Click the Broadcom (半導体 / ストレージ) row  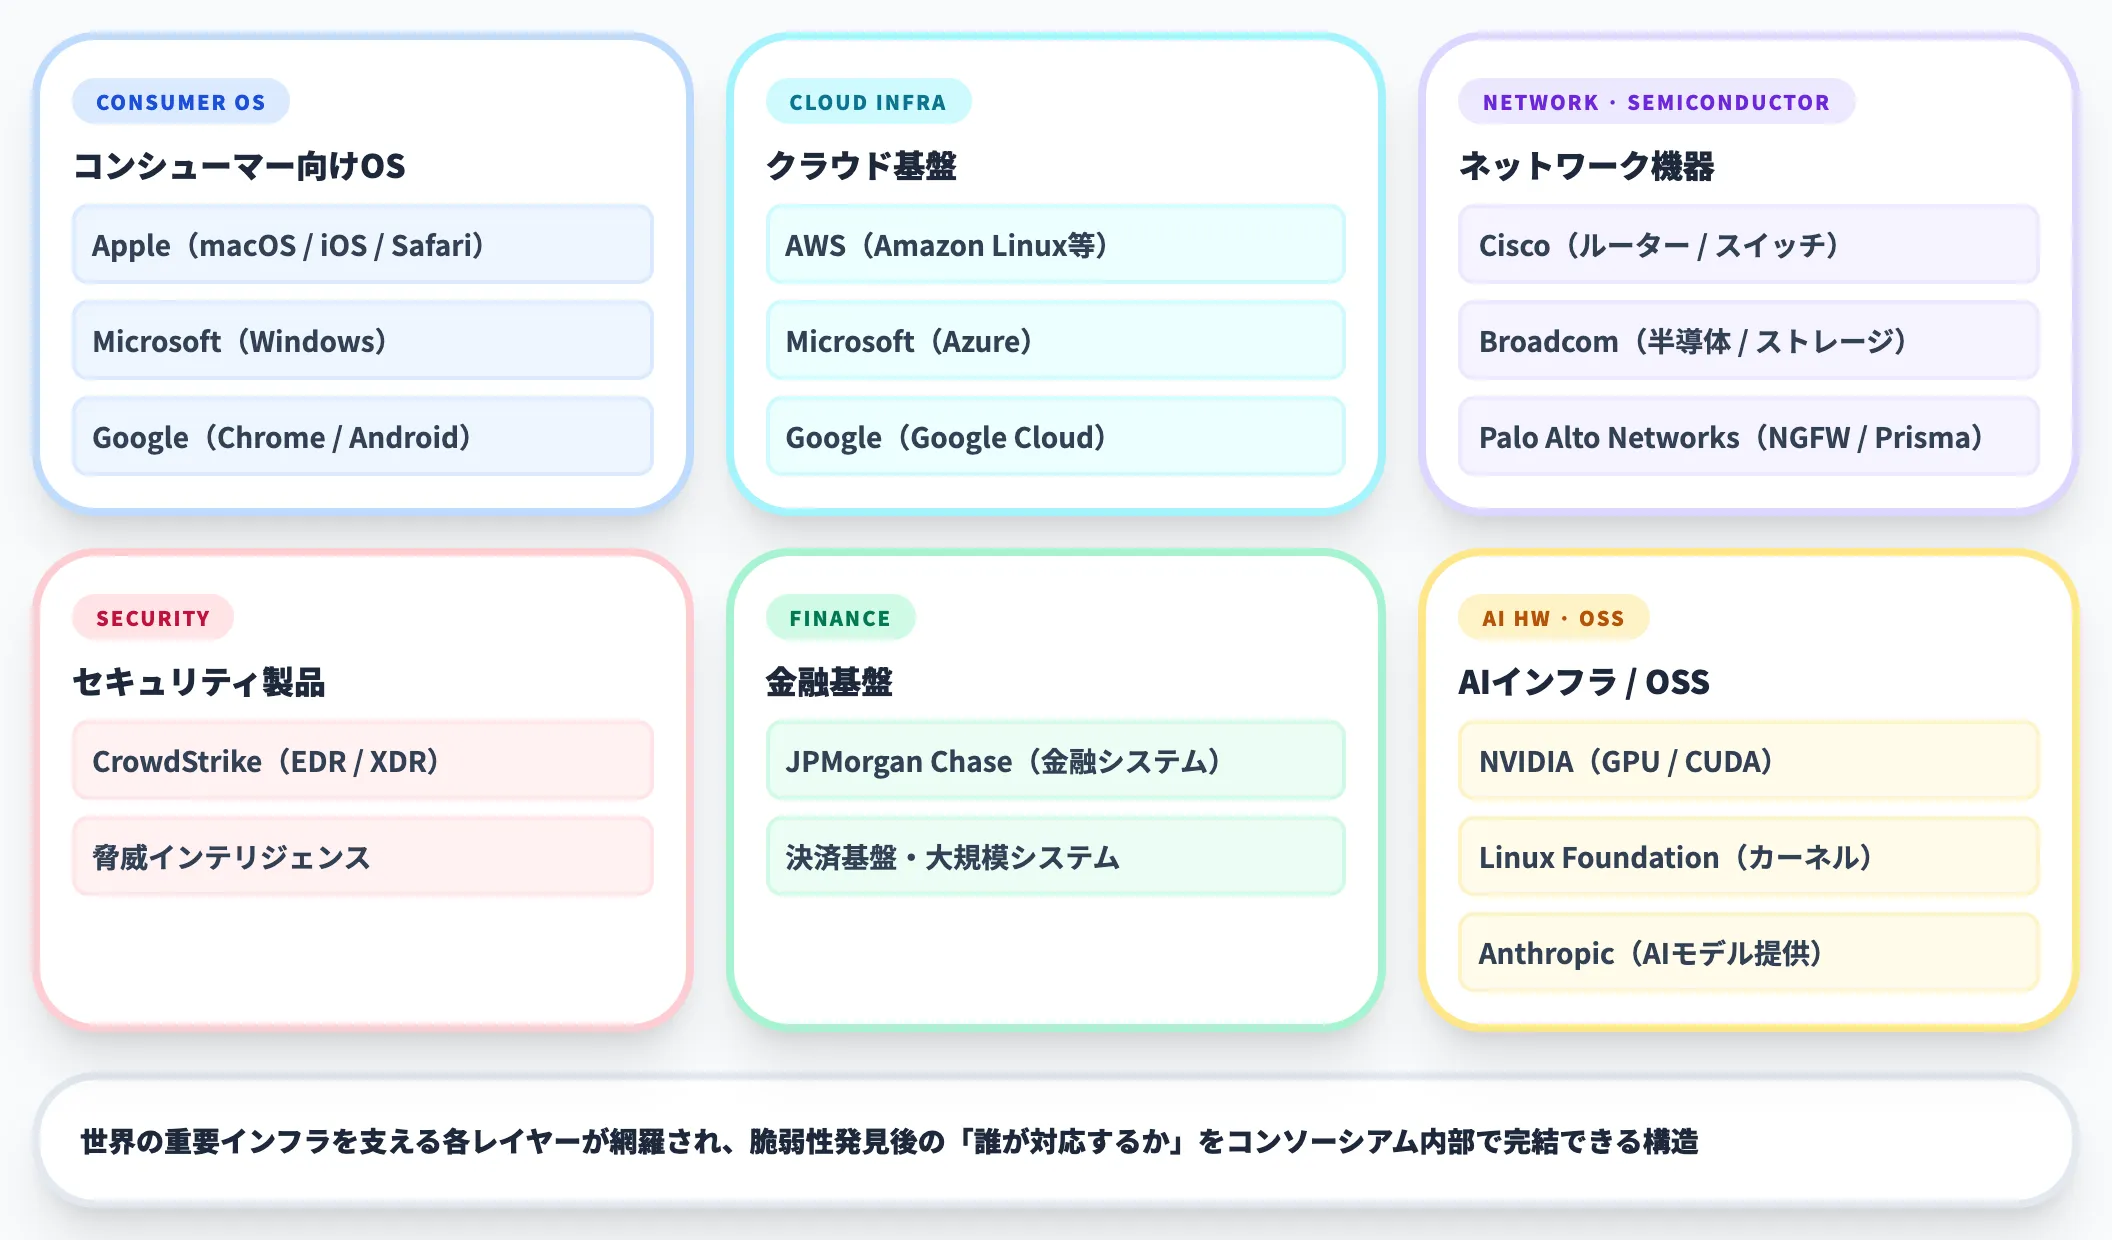tap(1749, 341)
